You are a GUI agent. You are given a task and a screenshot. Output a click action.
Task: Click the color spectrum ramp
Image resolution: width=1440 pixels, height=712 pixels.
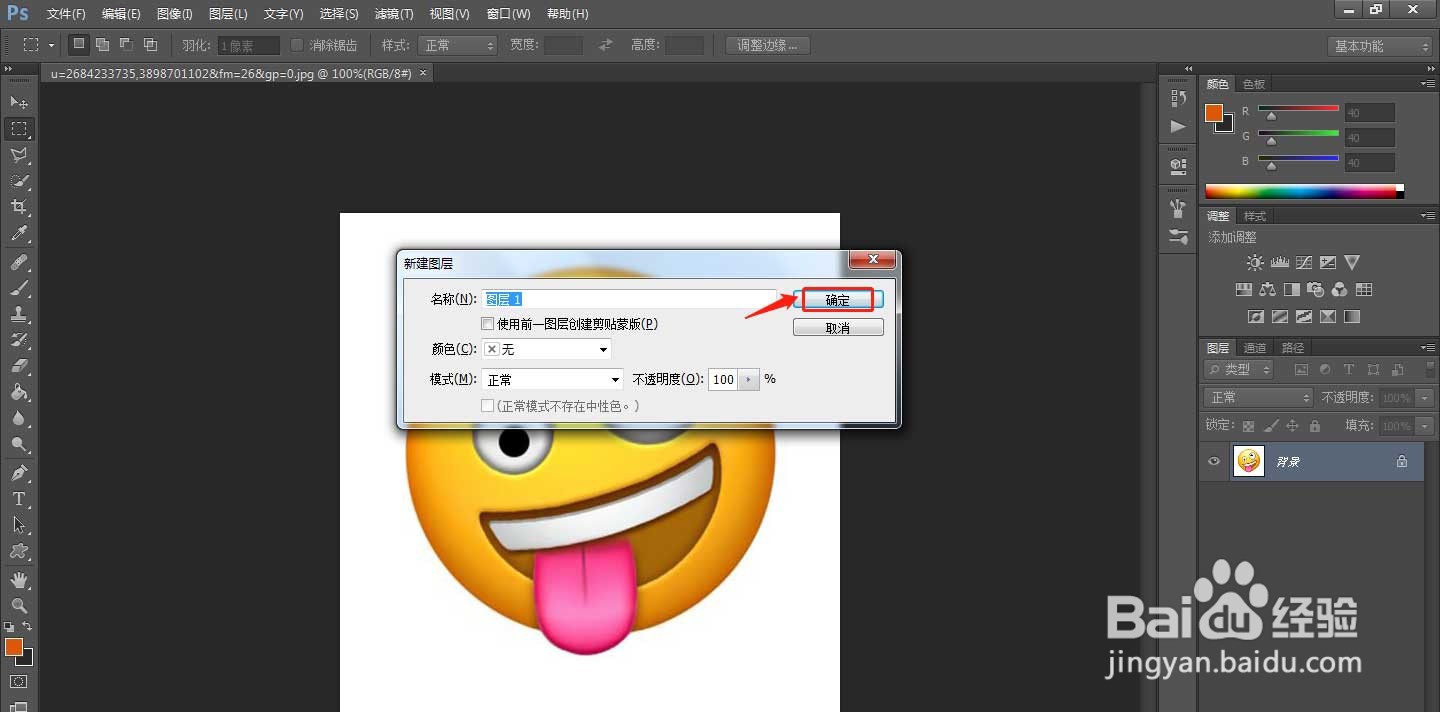click(x=1304, y=191)
